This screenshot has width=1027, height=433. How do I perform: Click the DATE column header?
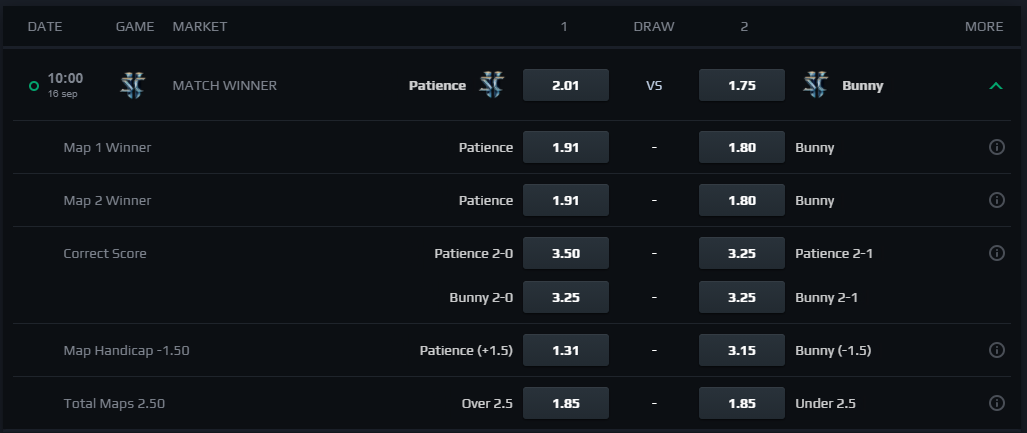(x=45, y=27)
